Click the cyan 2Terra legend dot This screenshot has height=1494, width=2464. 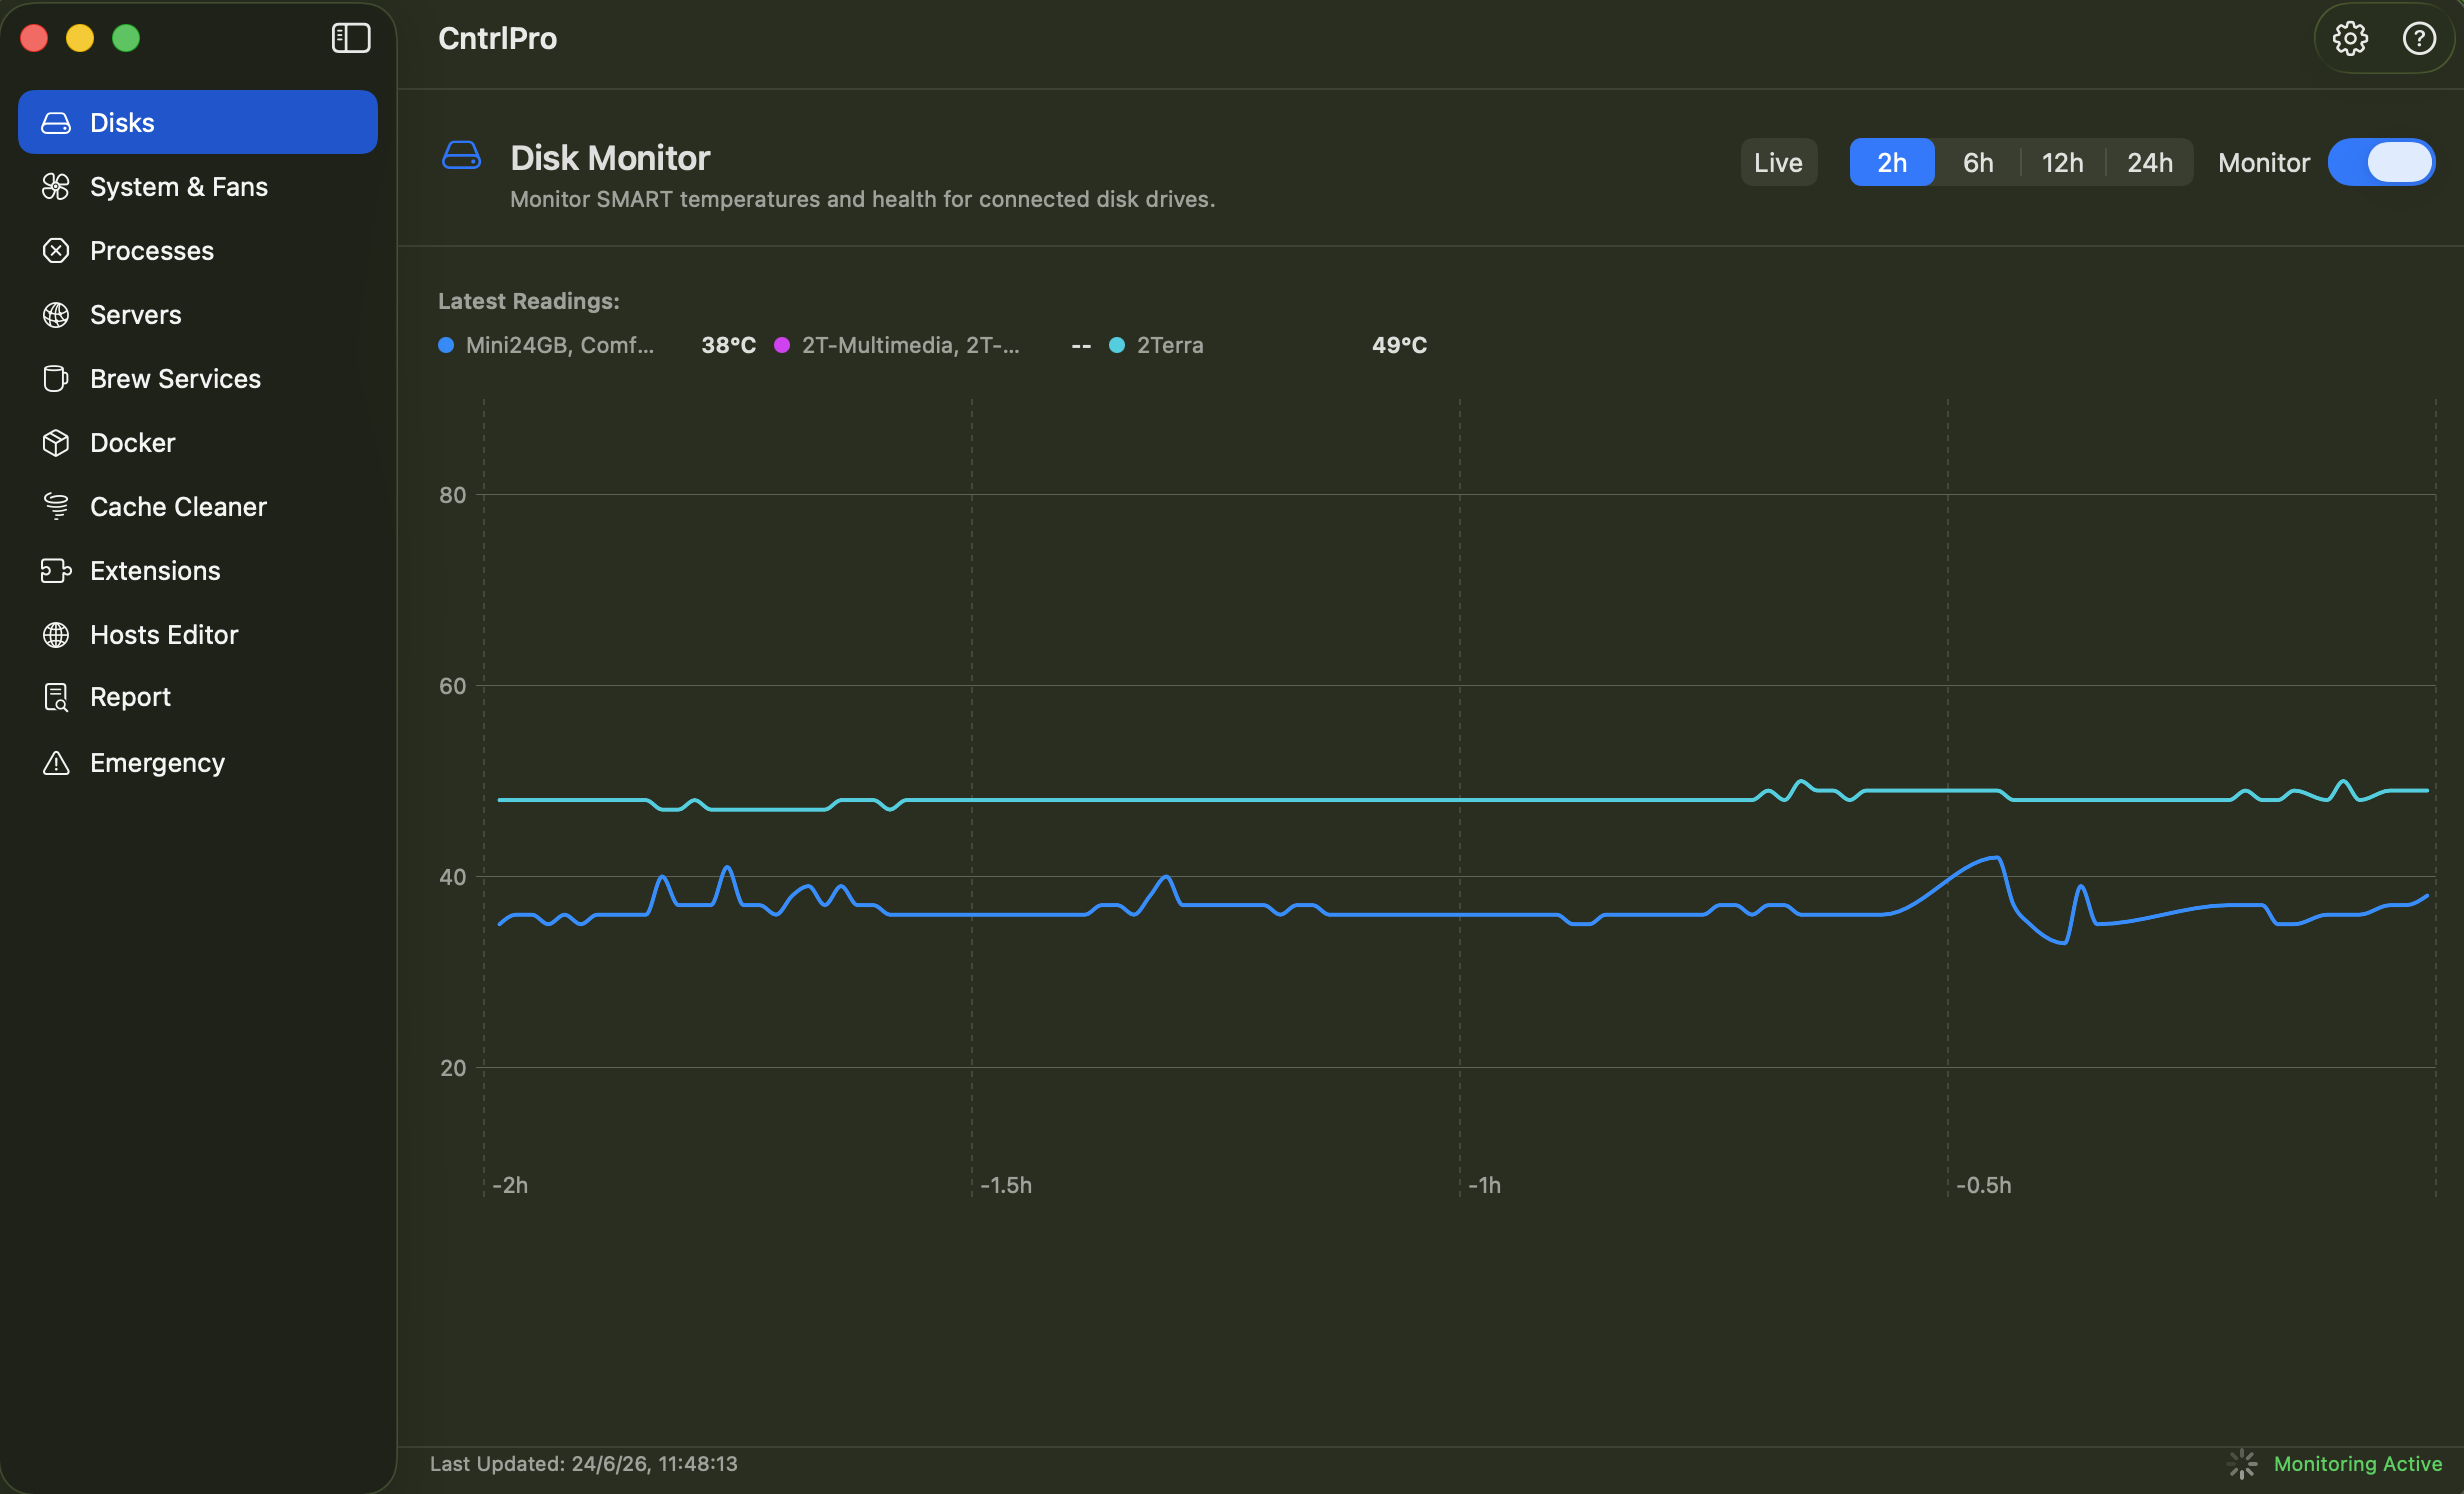pyautogui.click(x=1117, y=345)
